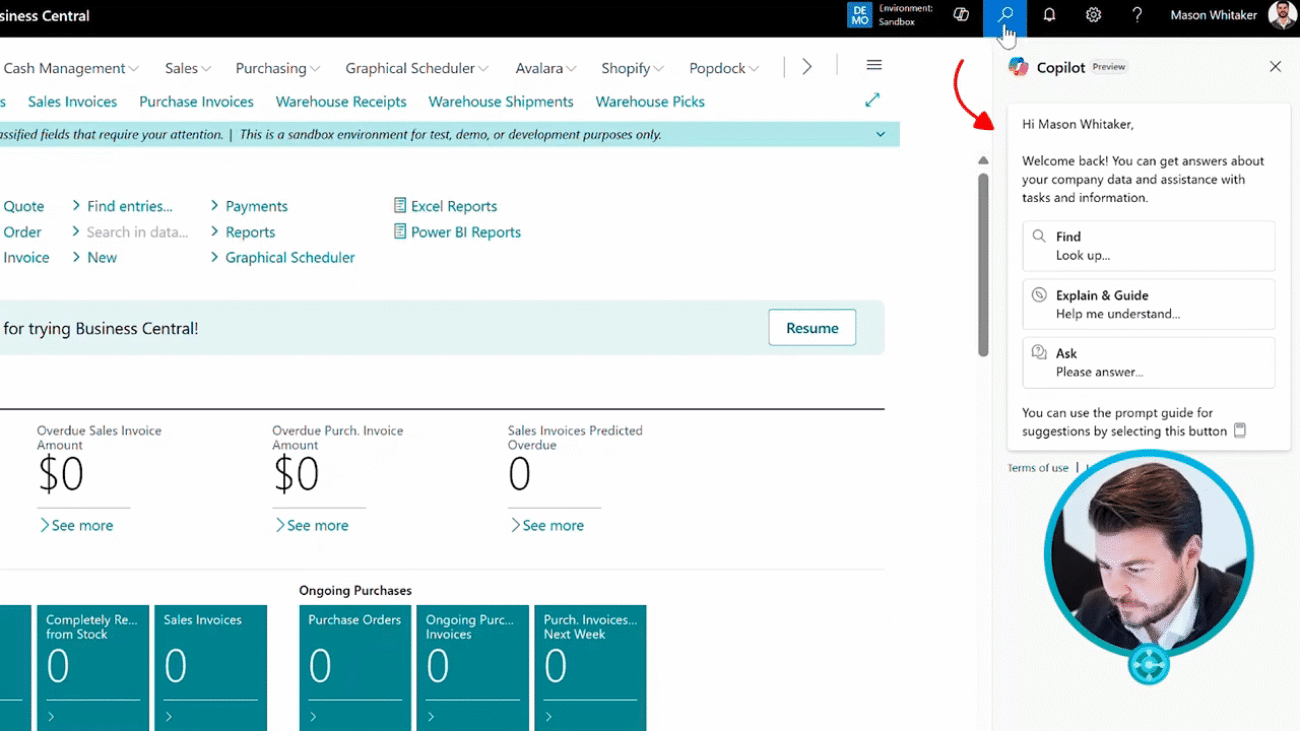Open Terms of use link

(x=1038, y=468)
